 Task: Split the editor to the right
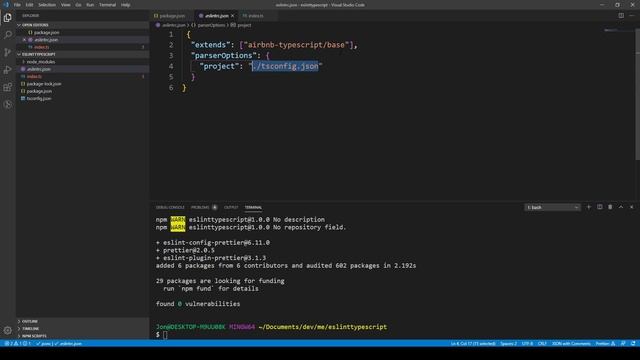coord(621,16)
